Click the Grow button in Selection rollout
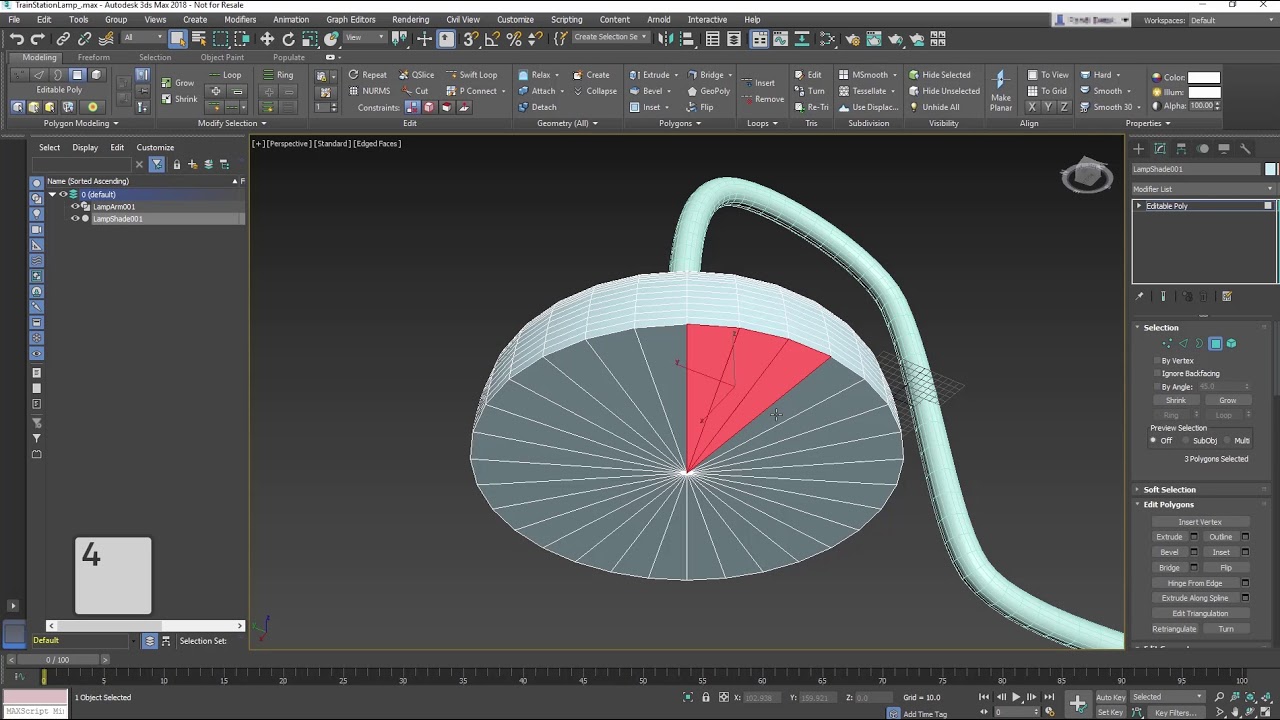Viewport: 1280px width, 720px height. (1227, 401)
